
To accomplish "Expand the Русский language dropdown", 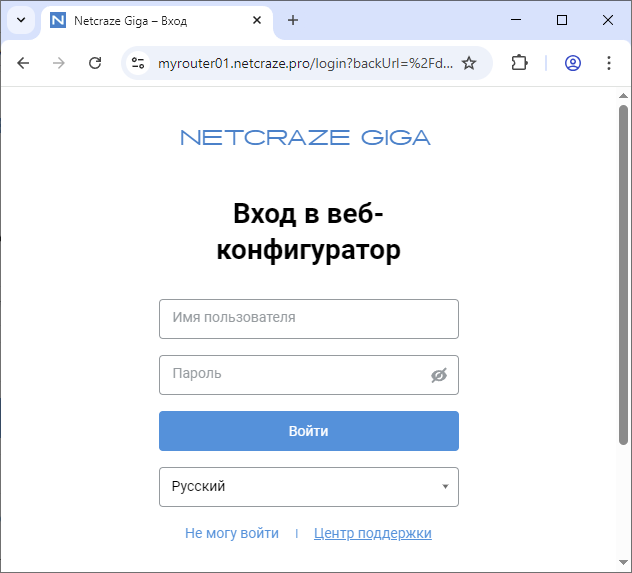I will click(x=308, y=487).
